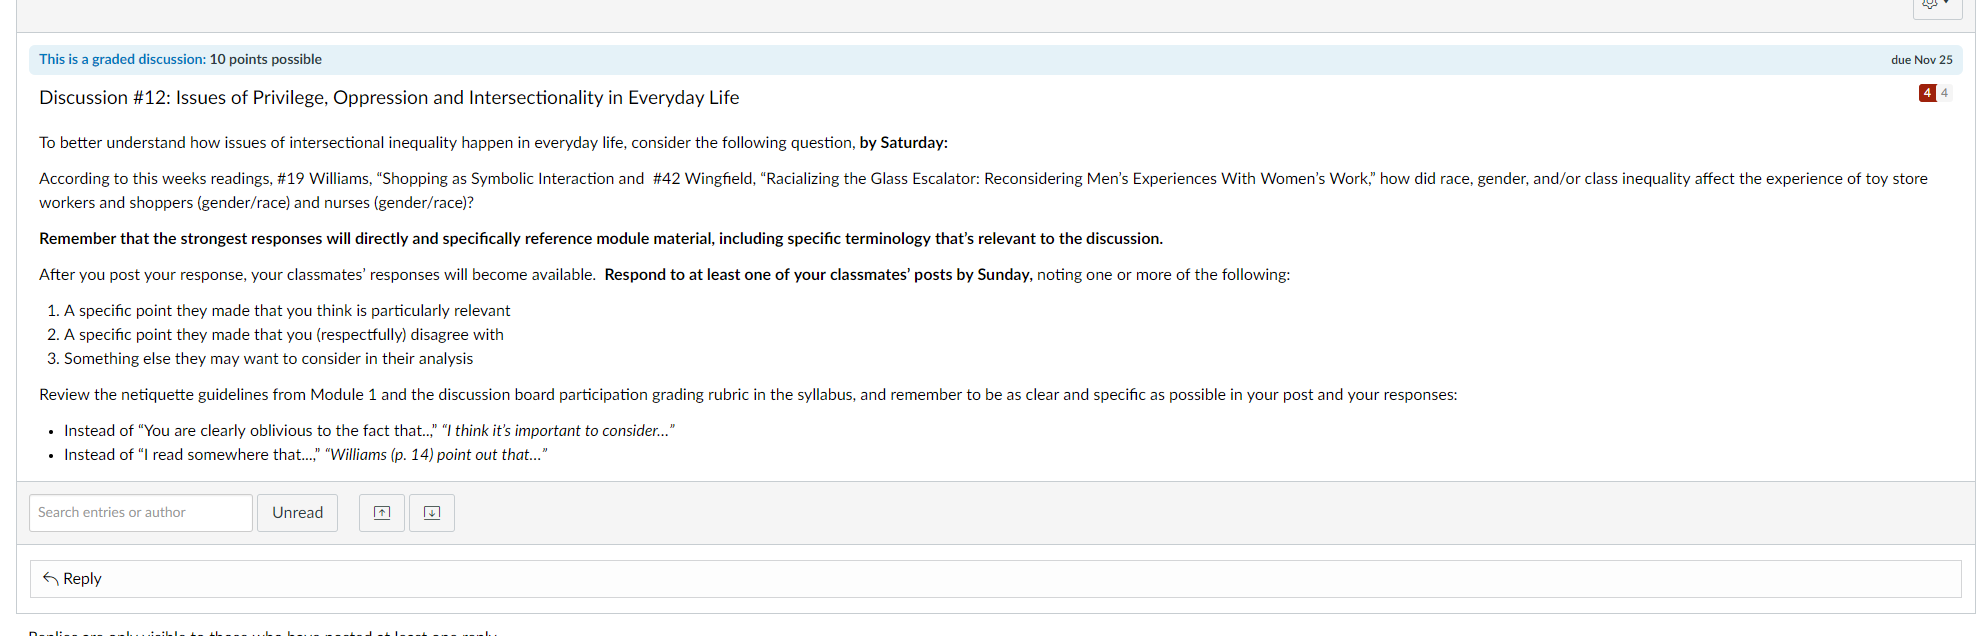This screenshot has width=1982, height=636.
Task: Focus the Search entries or author field
Action: coord(141,513)
